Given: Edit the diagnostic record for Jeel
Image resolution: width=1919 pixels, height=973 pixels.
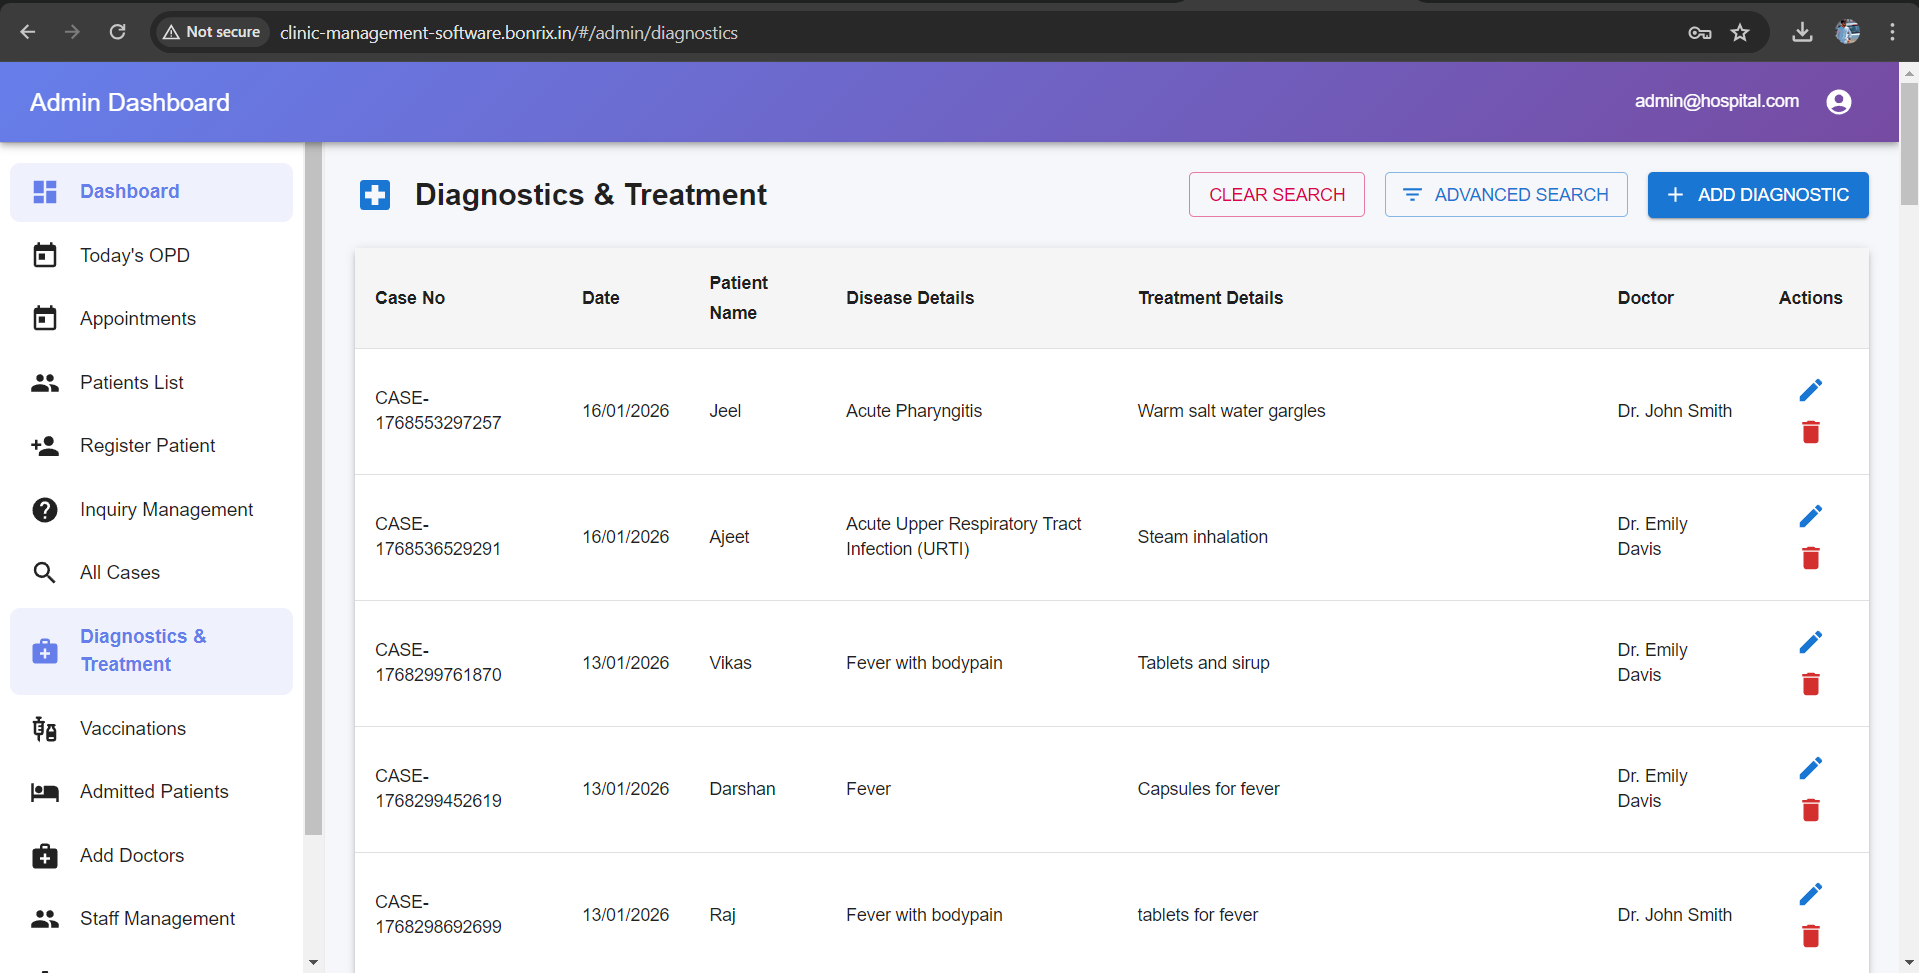Looking at the screenshot, I should 1811,390.
